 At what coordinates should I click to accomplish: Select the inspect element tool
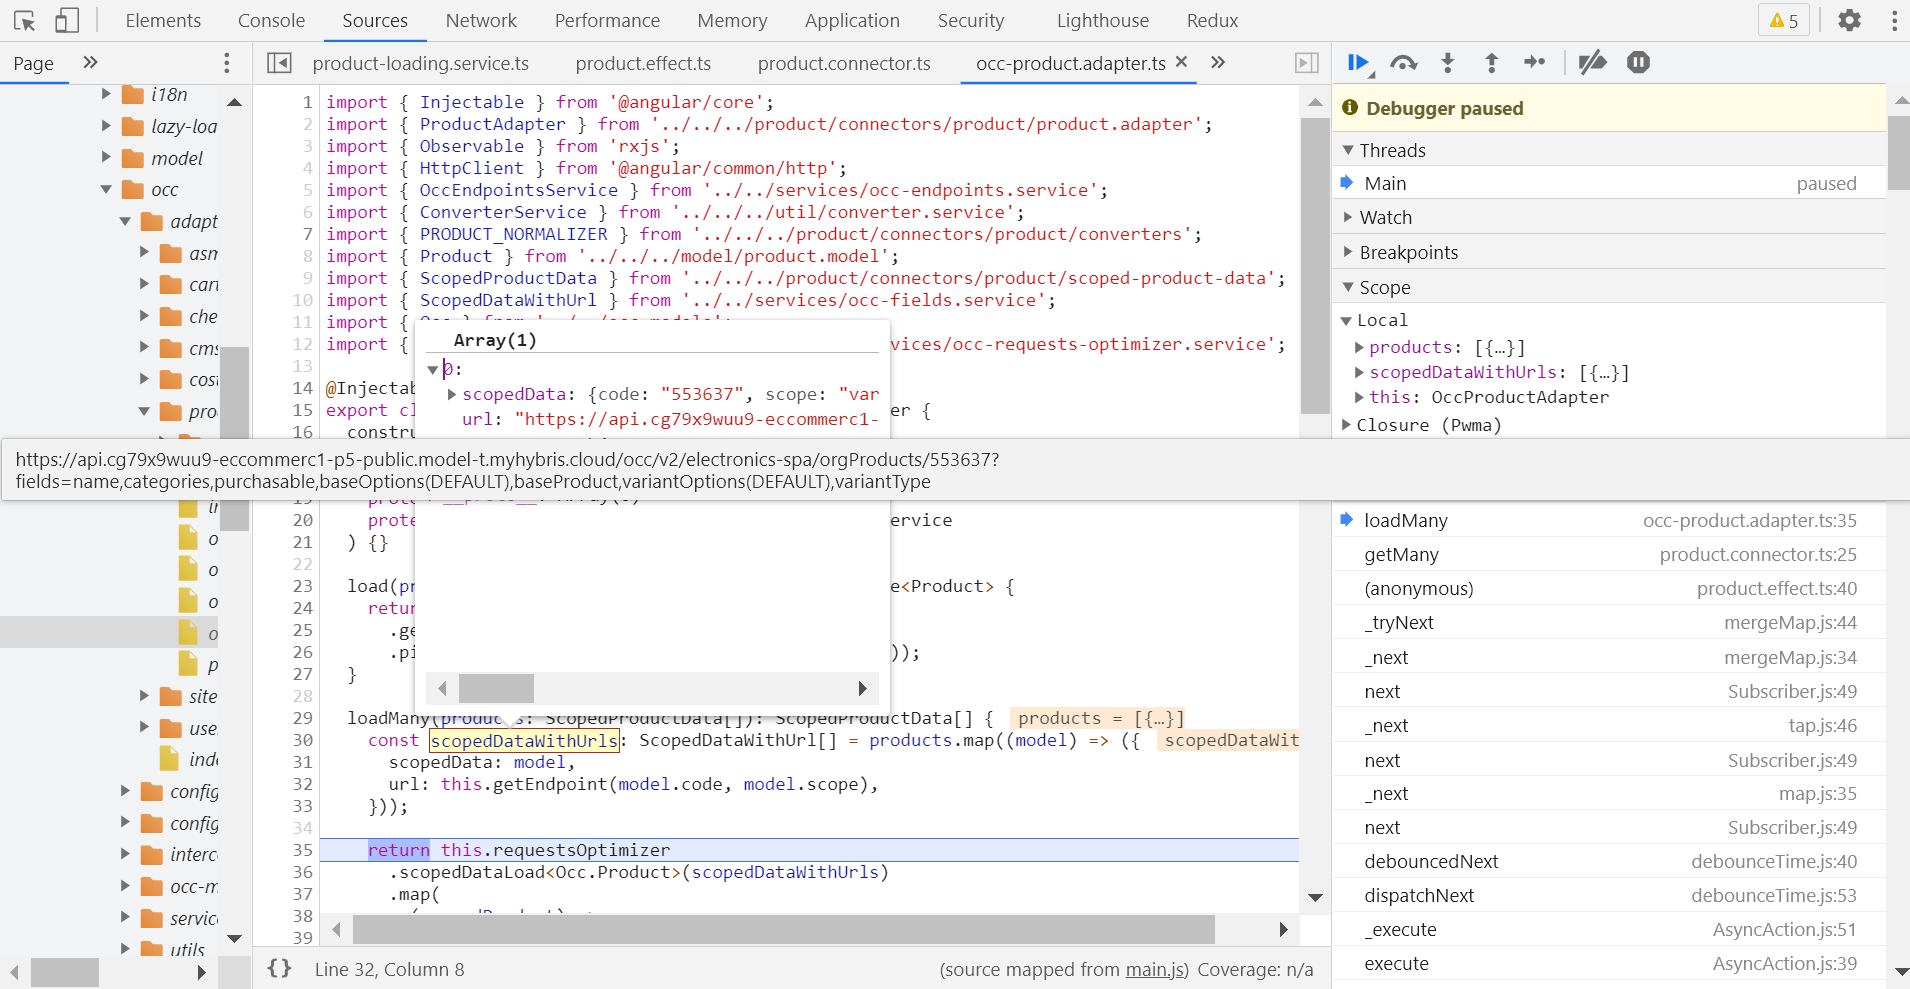pyautogui.click(x=24, y=20)
